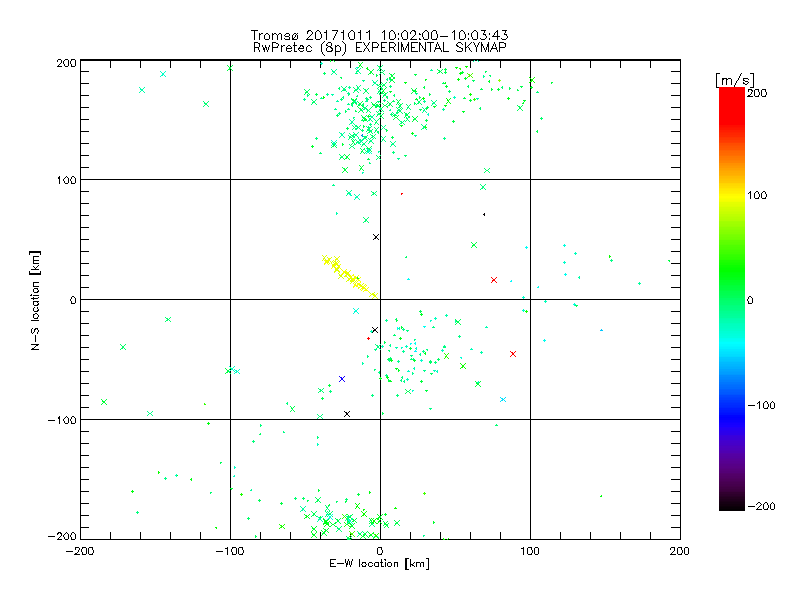Click the E-W axis tick label '-200'
Image resolution: width=800 pixels, height=600 pixels.
click(80, 551)
